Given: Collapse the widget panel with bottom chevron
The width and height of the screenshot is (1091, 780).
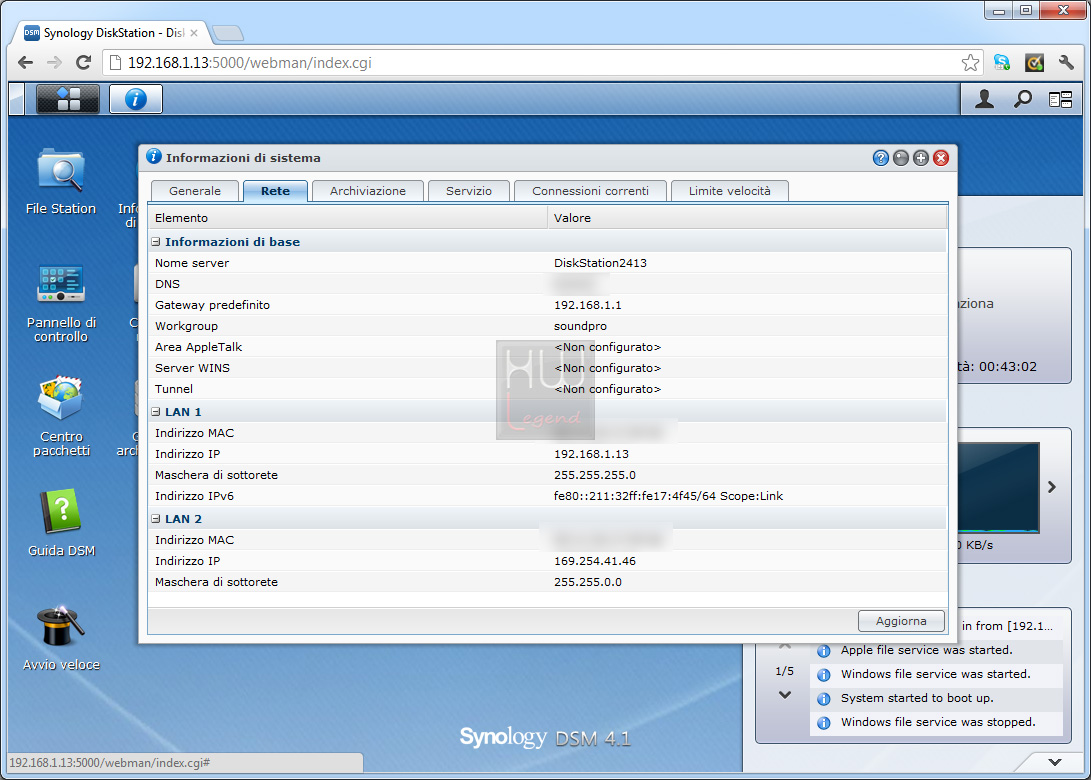Looking at the screenshot, I should pyautogui.click(x=1055, y=762).
